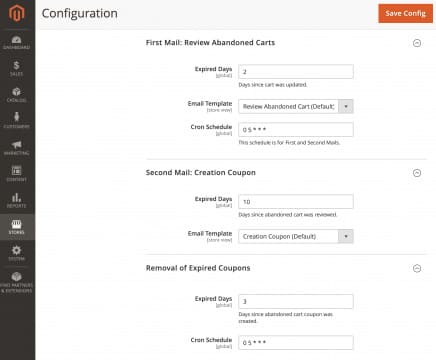Click 'Days since abandoned cart was reviewed' note
The image size is (436, 360).
(x=288, y=215)
